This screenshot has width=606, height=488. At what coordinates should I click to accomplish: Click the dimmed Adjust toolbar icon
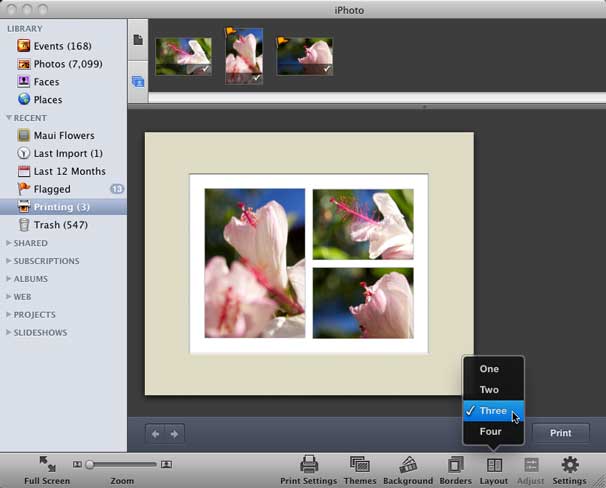click(x=531, y=465)
